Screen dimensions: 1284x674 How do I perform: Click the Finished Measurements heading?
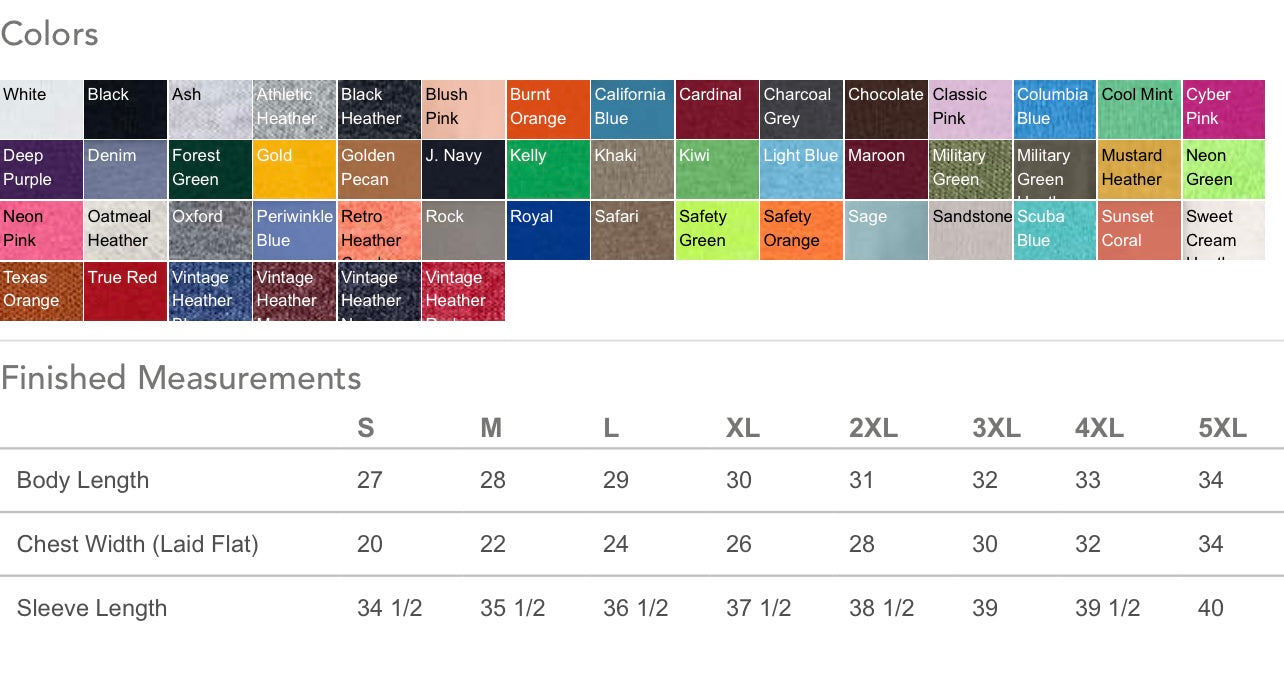(181, 378)
